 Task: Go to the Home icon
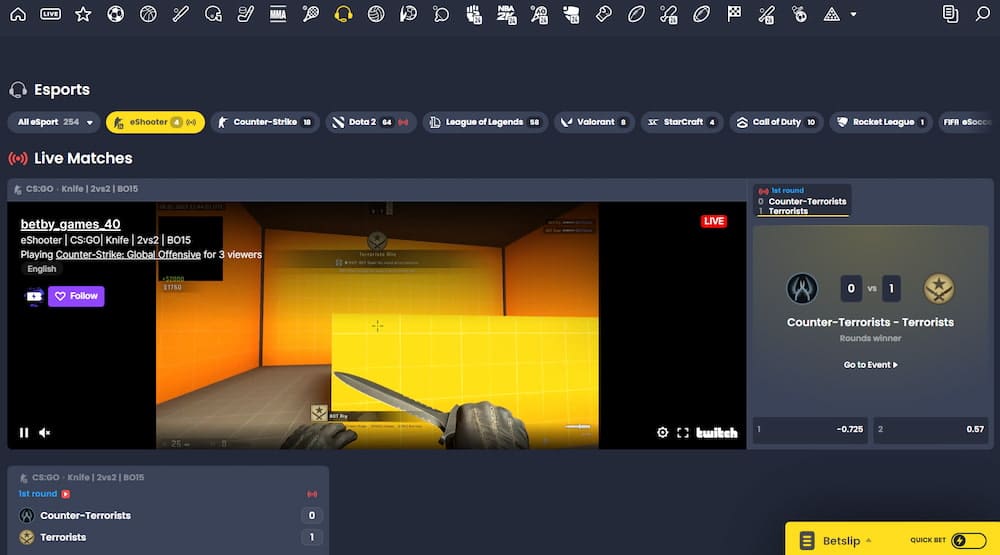pos(18,14)
